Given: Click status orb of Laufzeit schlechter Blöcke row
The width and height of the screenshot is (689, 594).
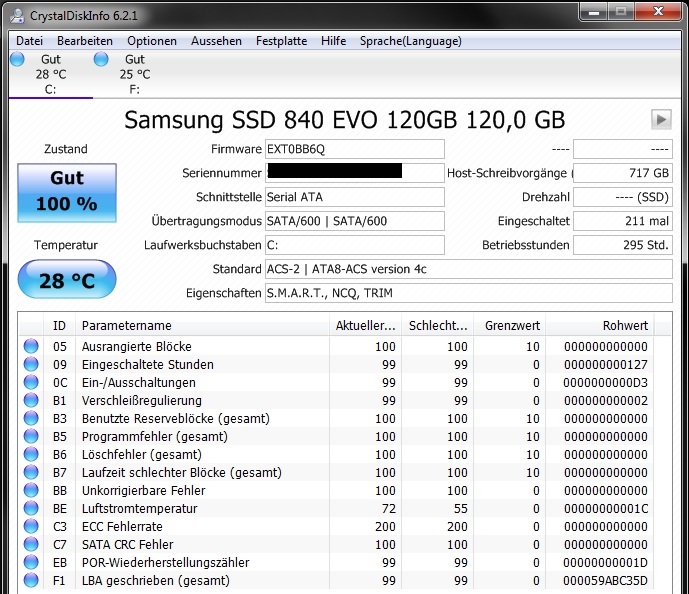Looking at the screenshot, I should (31, 472).
